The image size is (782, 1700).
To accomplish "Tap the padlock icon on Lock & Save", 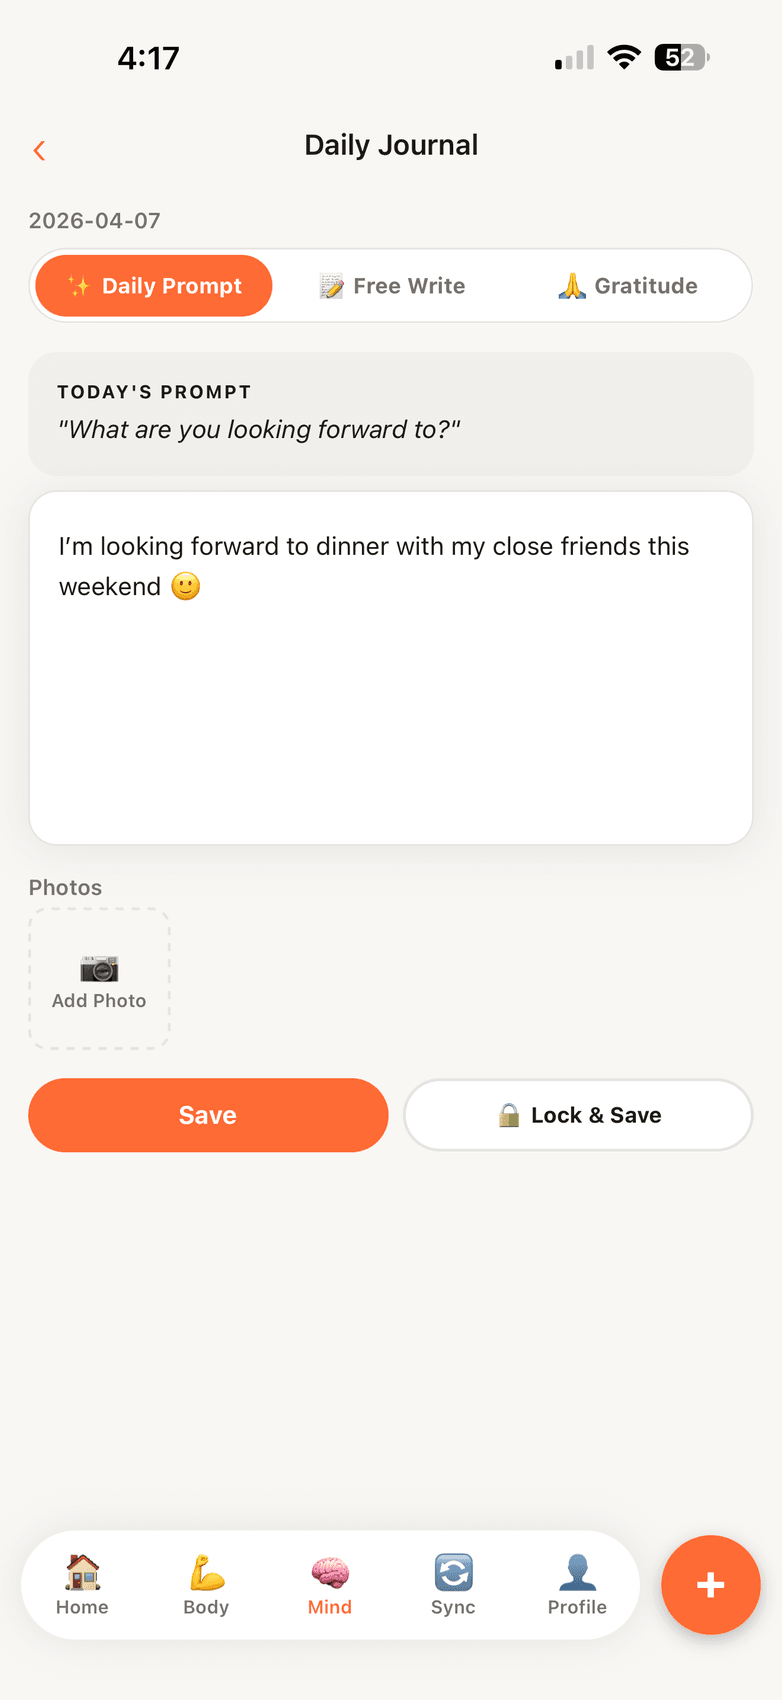I will [509, 1115].
